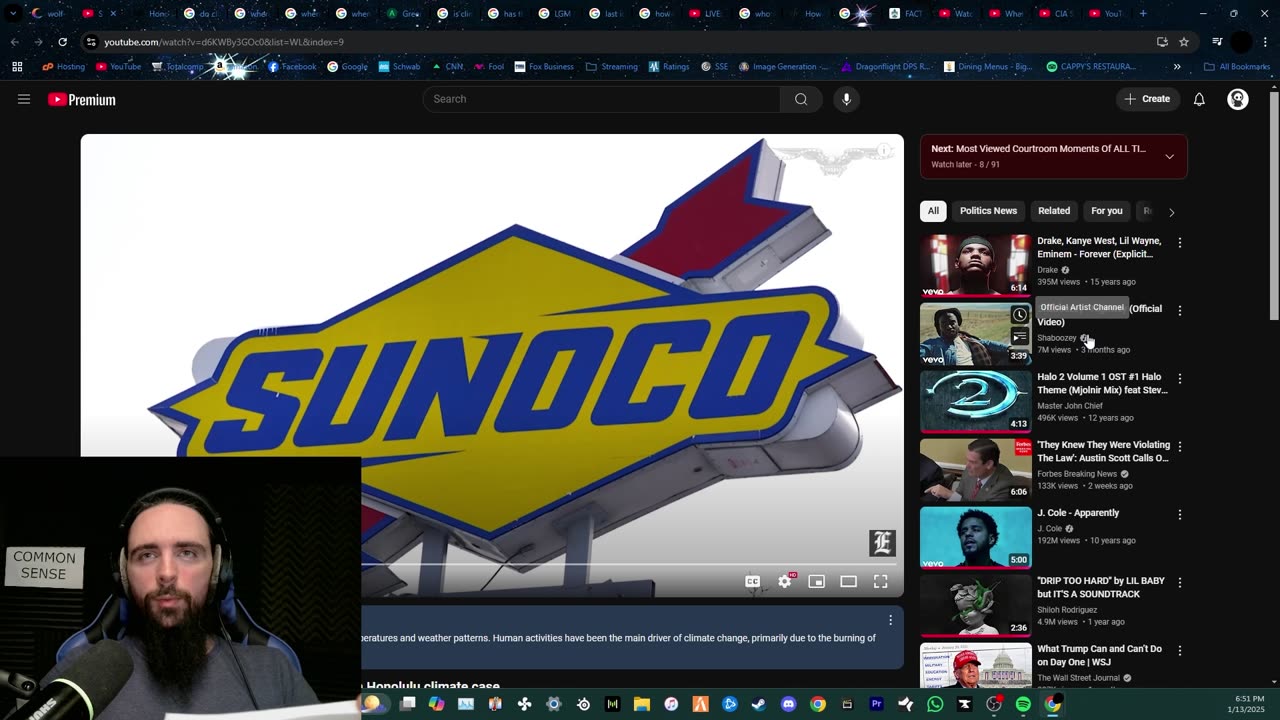Go to YouTube Premium home logo
Image resolution: width=1280 pixels, height=720 pixels.
pyautogui.click(x=82, y=99)
